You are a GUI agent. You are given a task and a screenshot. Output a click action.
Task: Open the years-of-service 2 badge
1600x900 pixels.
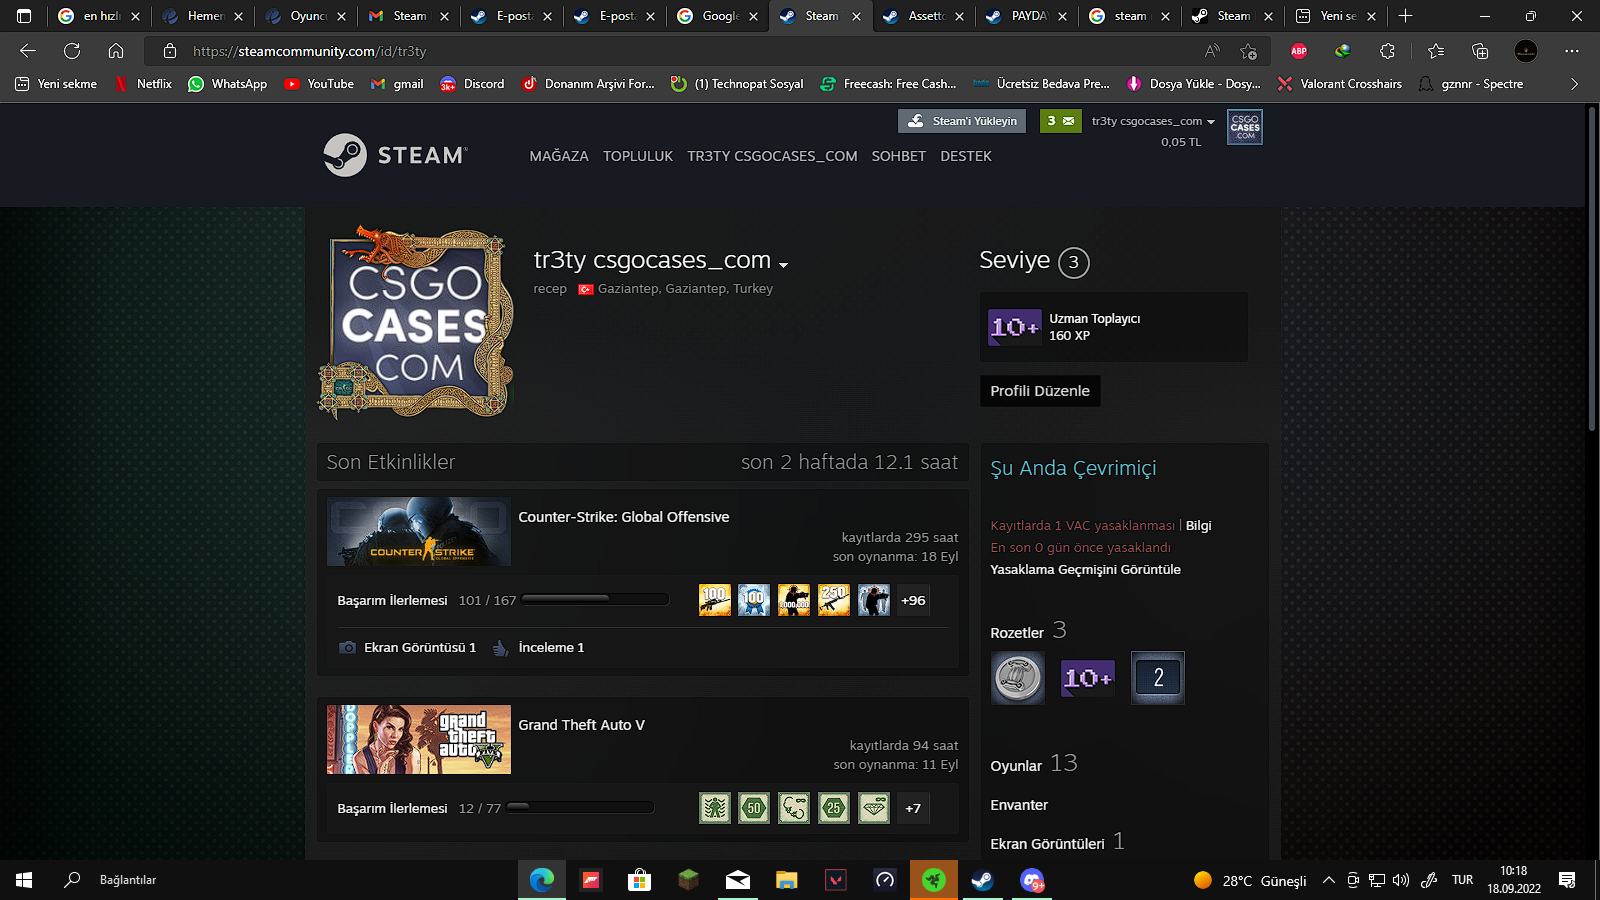coord(1157,678)
